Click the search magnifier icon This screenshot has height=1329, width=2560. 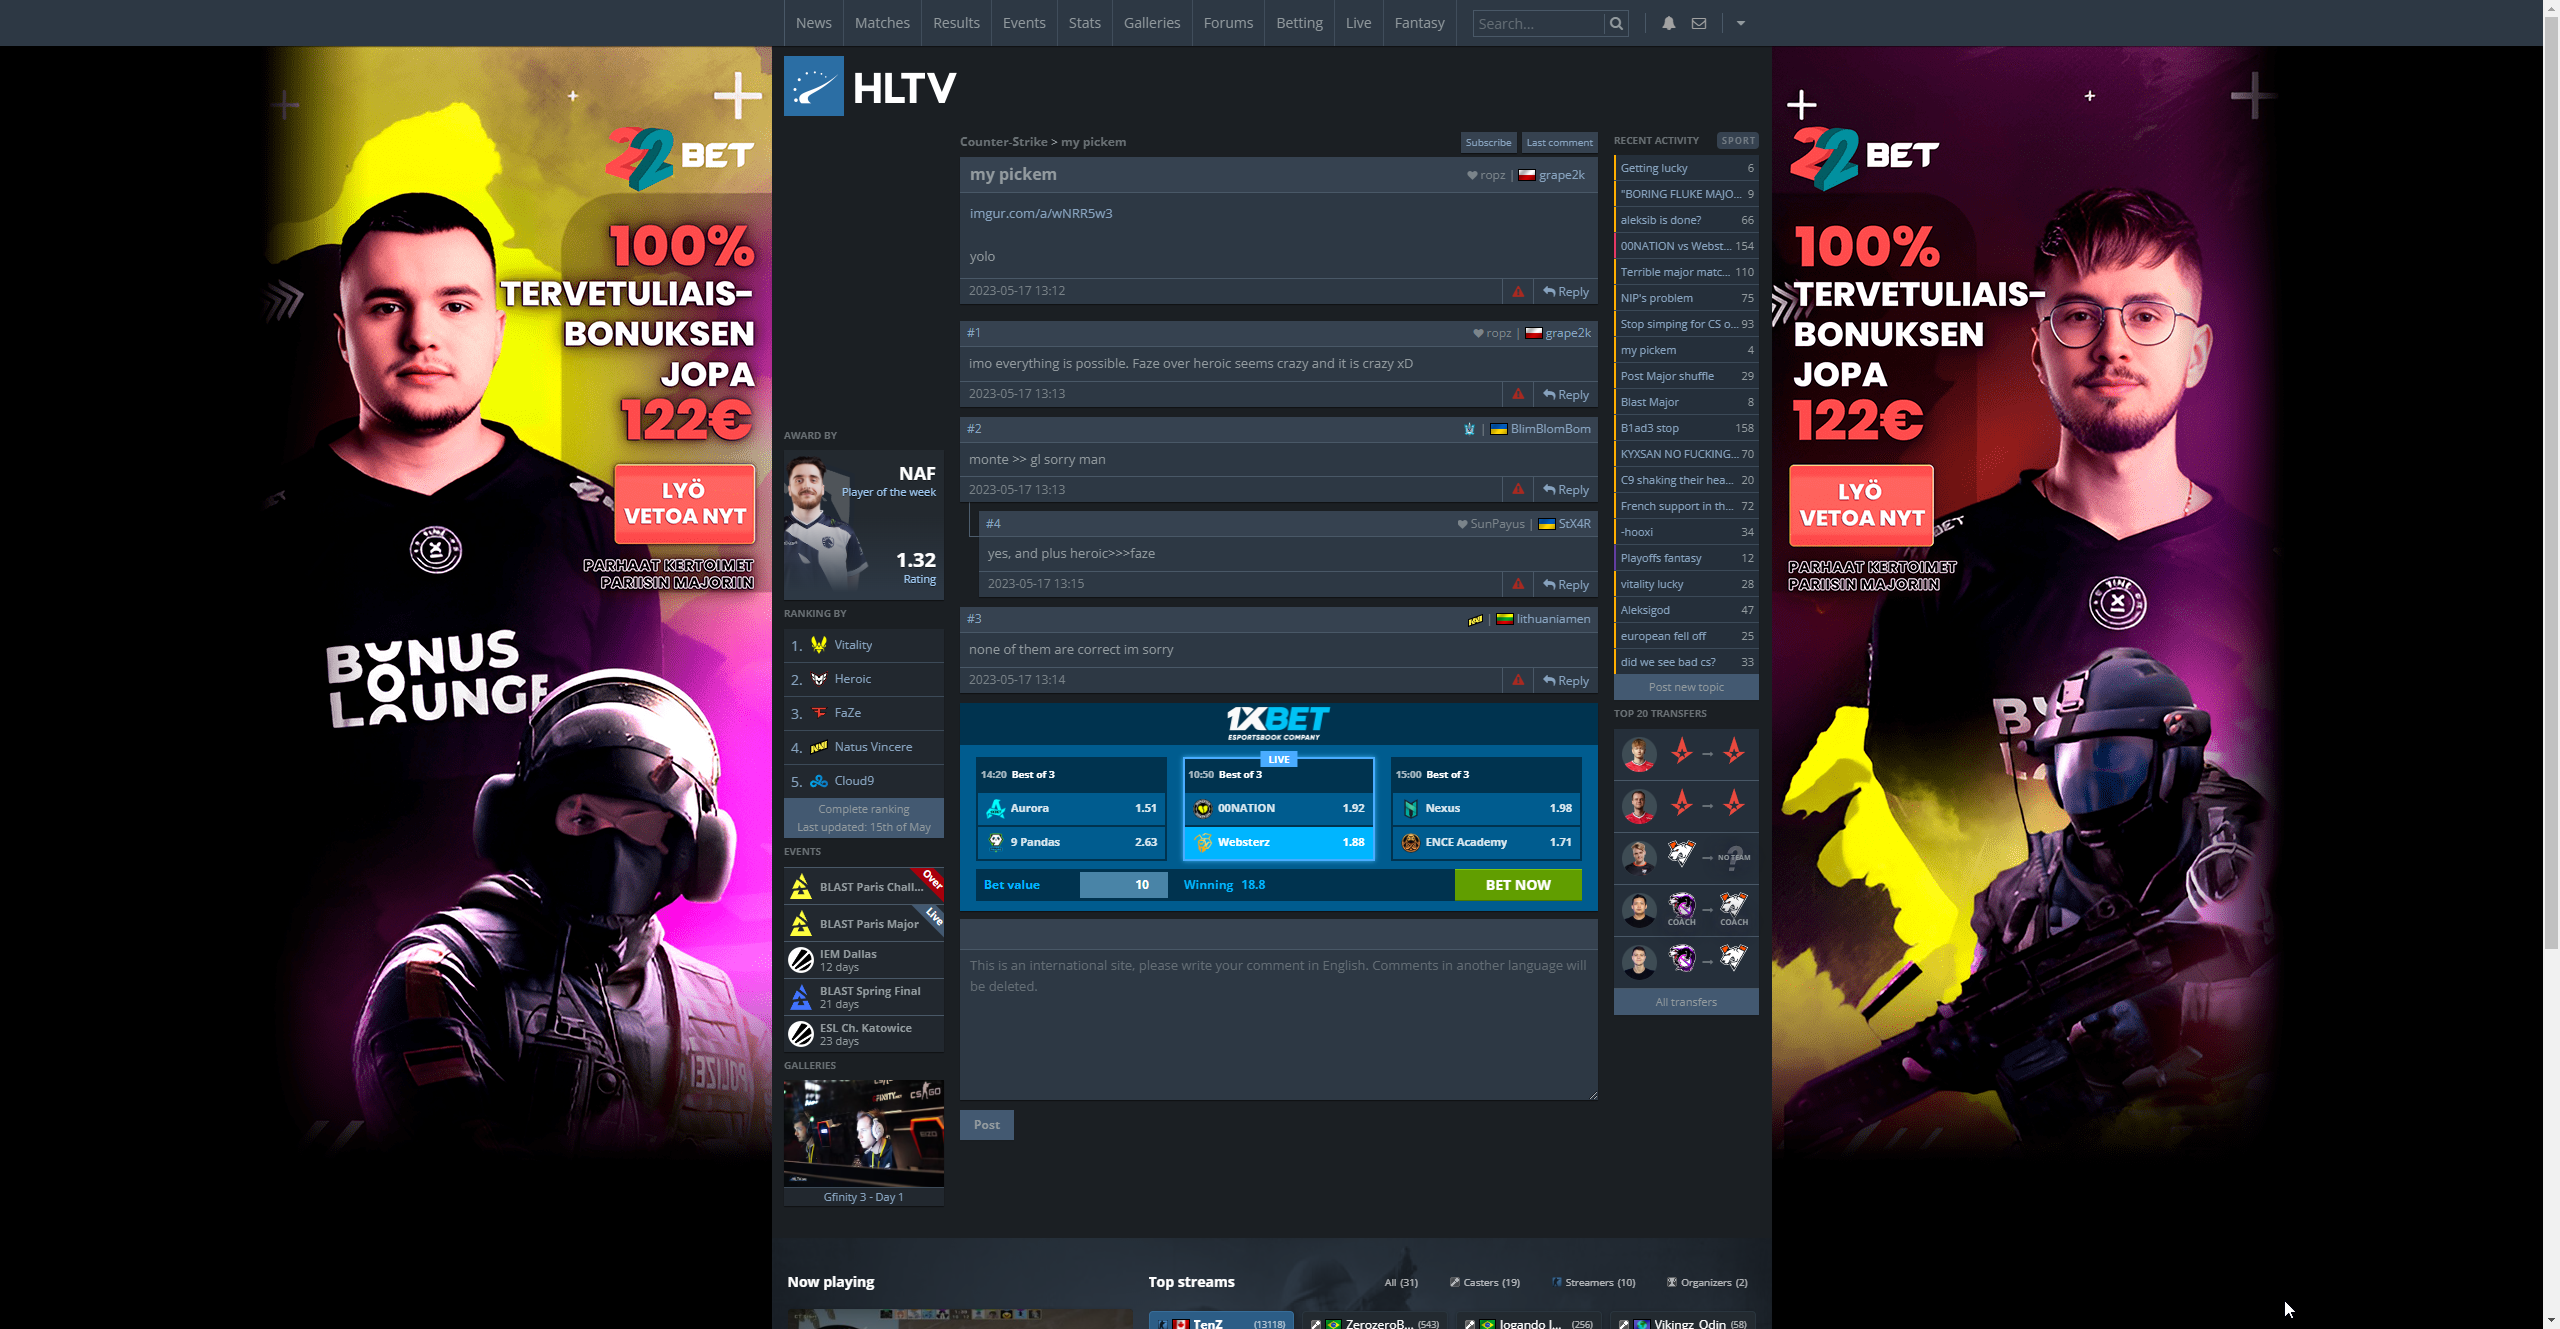point(1616,23)
